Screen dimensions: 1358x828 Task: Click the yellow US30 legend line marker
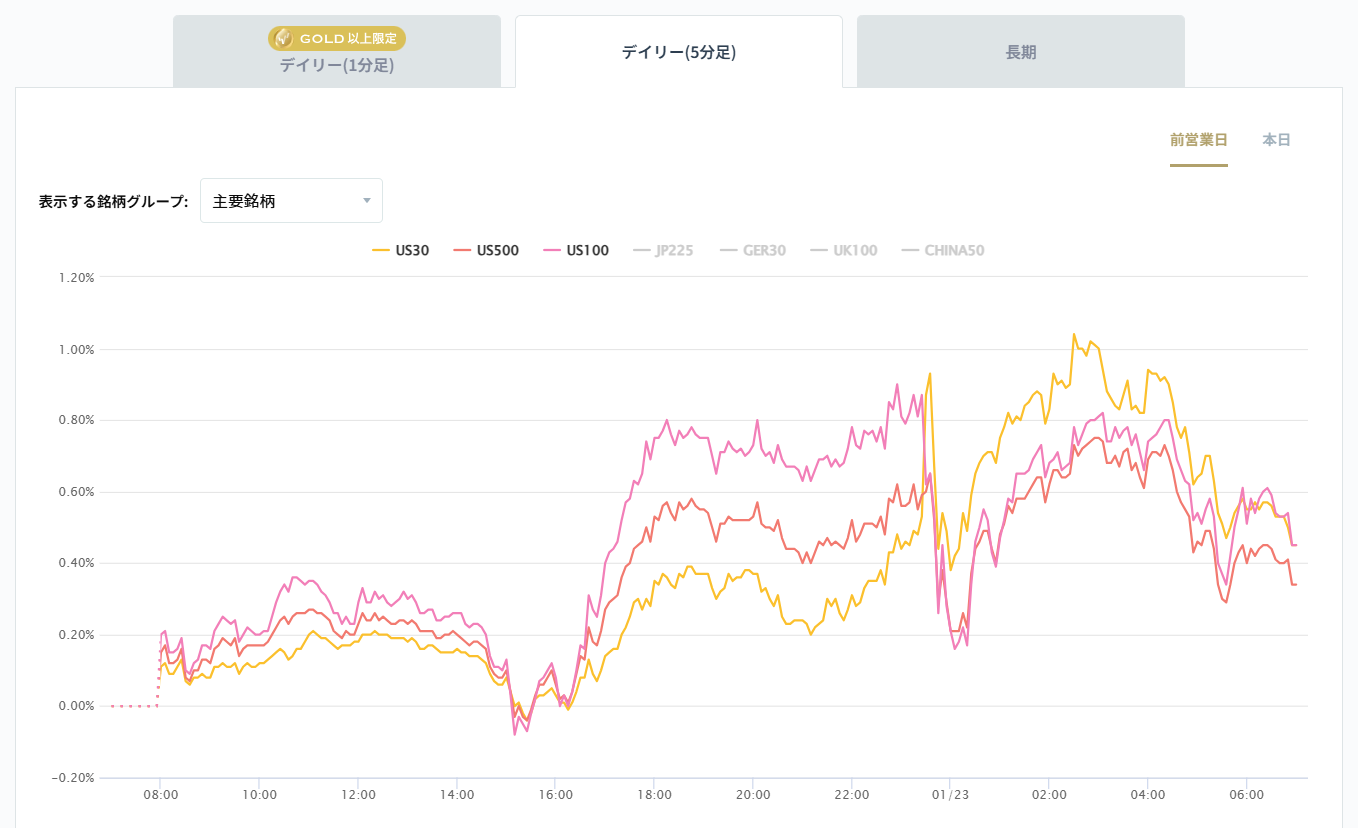[380, 250]
